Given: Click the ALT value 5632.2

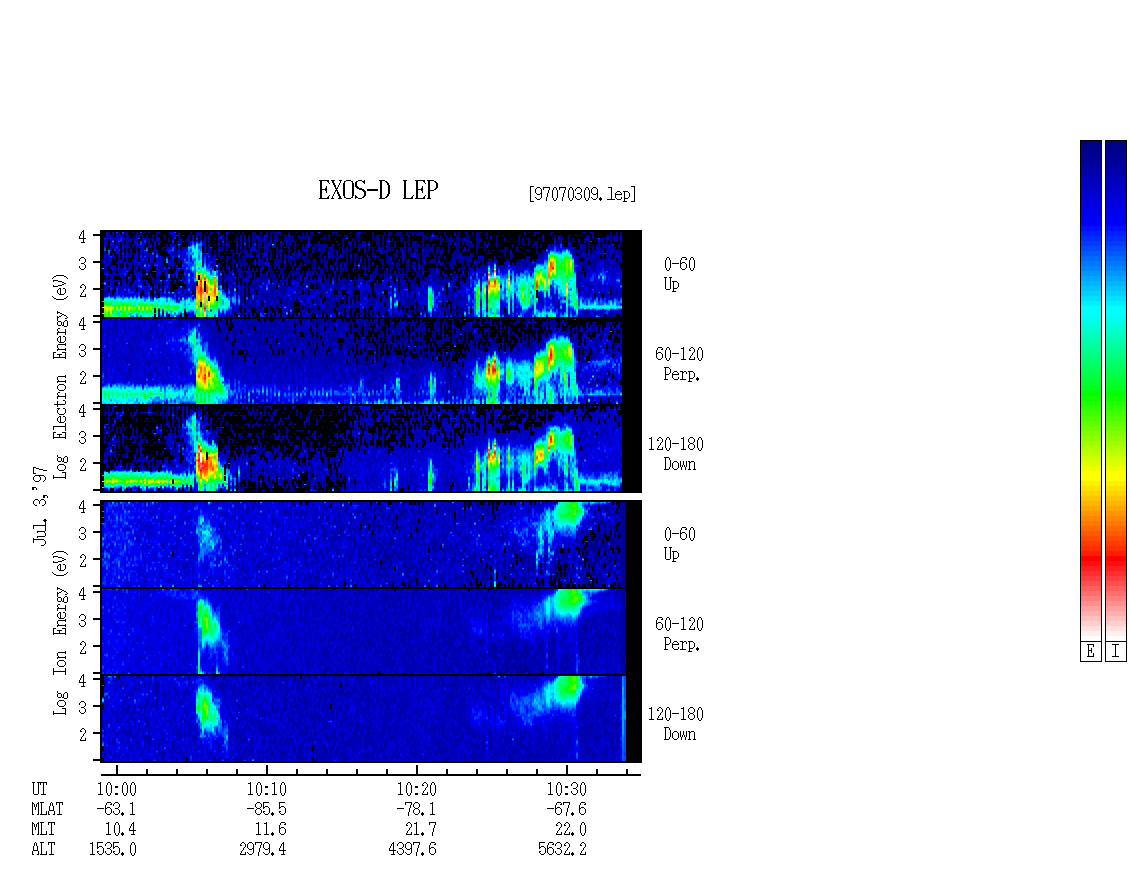Looking at the screenshot, I should (562, 850).
